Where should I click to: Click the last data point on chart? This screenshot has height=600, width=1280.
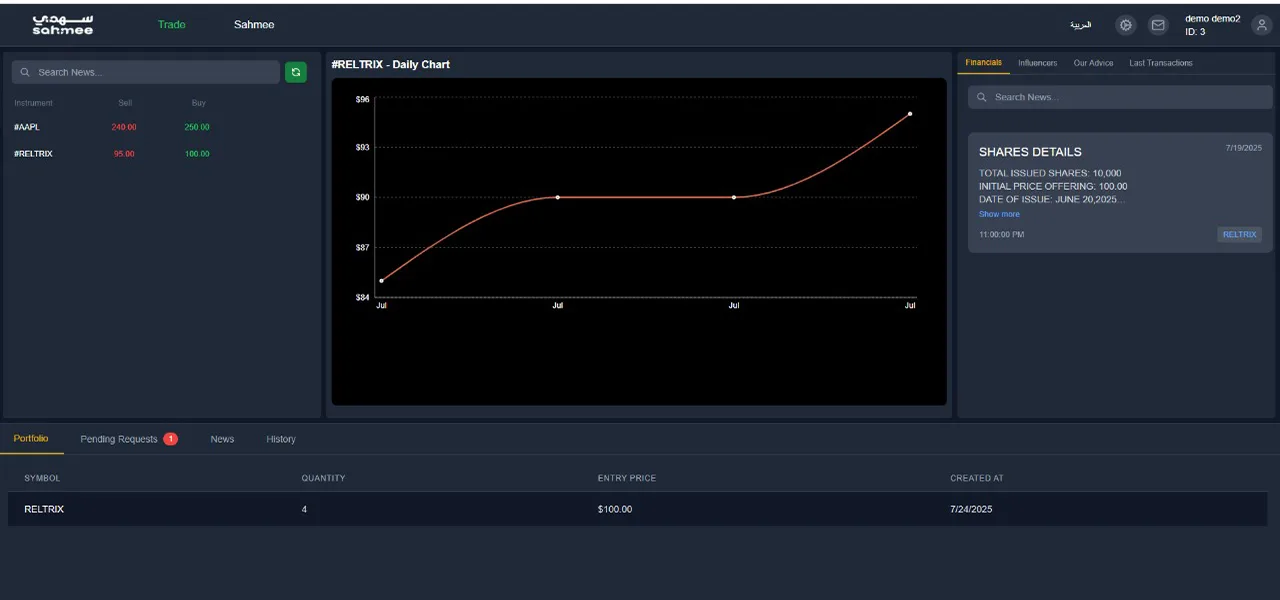(x=909, y=114)
